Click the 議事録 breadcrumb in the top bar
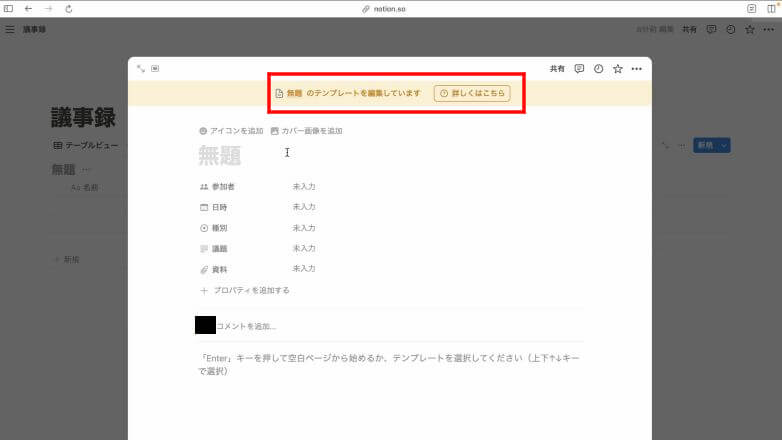The width and height of the screenshot is (782, 440). pos(34,29)
